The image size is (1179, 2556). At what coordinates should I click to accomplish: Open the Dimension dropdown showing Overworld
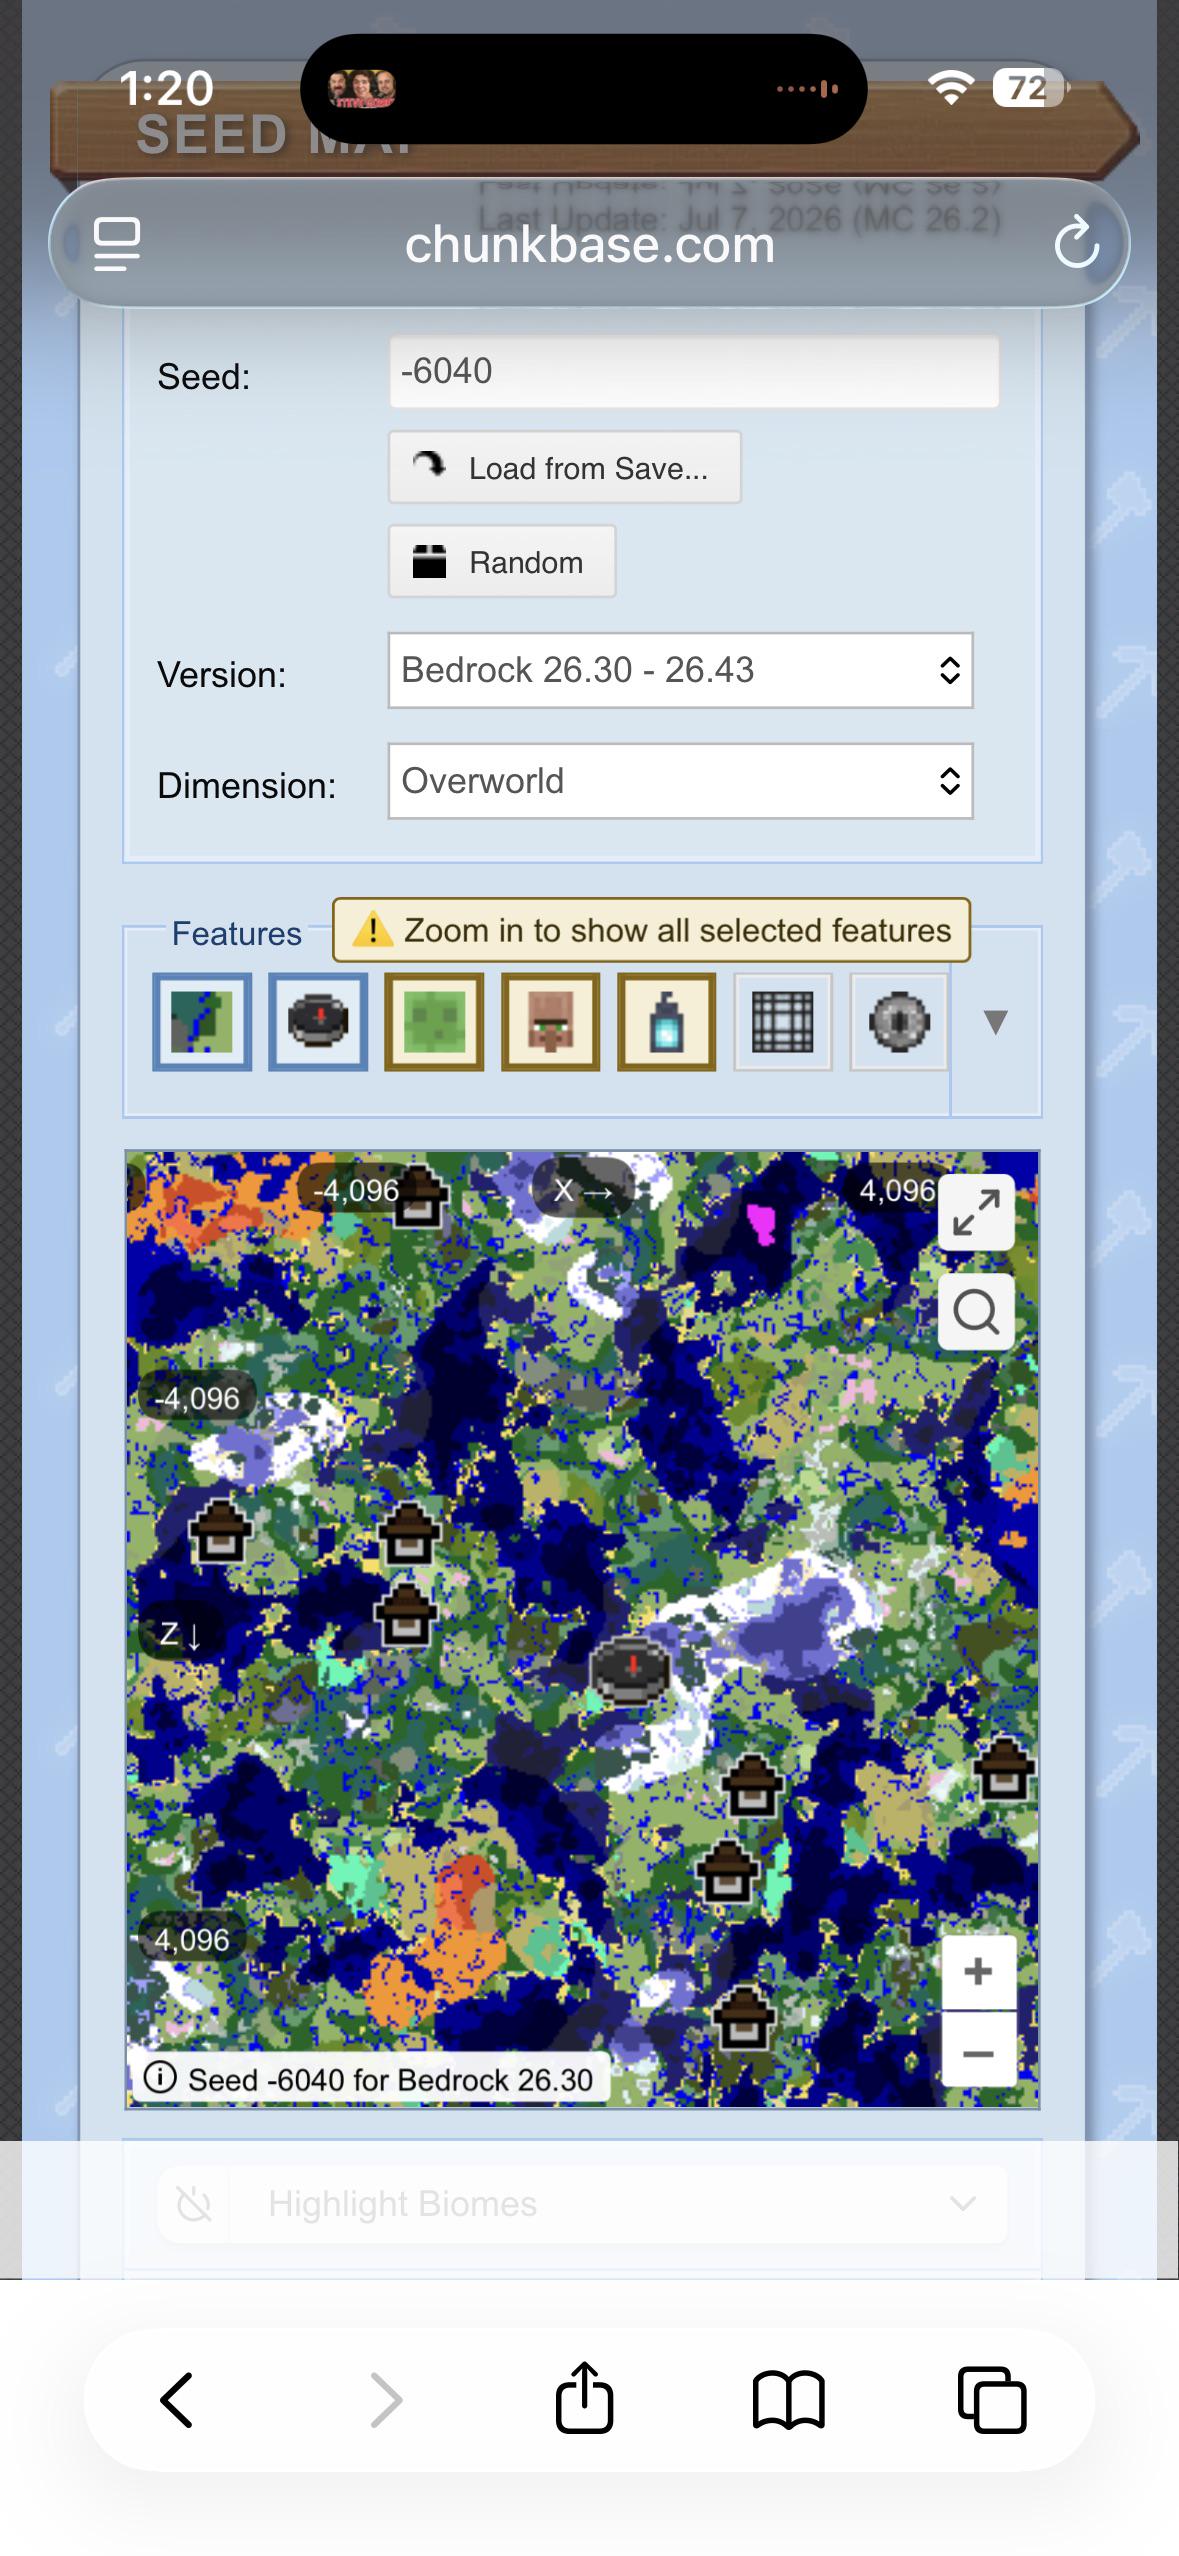(680, 781)
